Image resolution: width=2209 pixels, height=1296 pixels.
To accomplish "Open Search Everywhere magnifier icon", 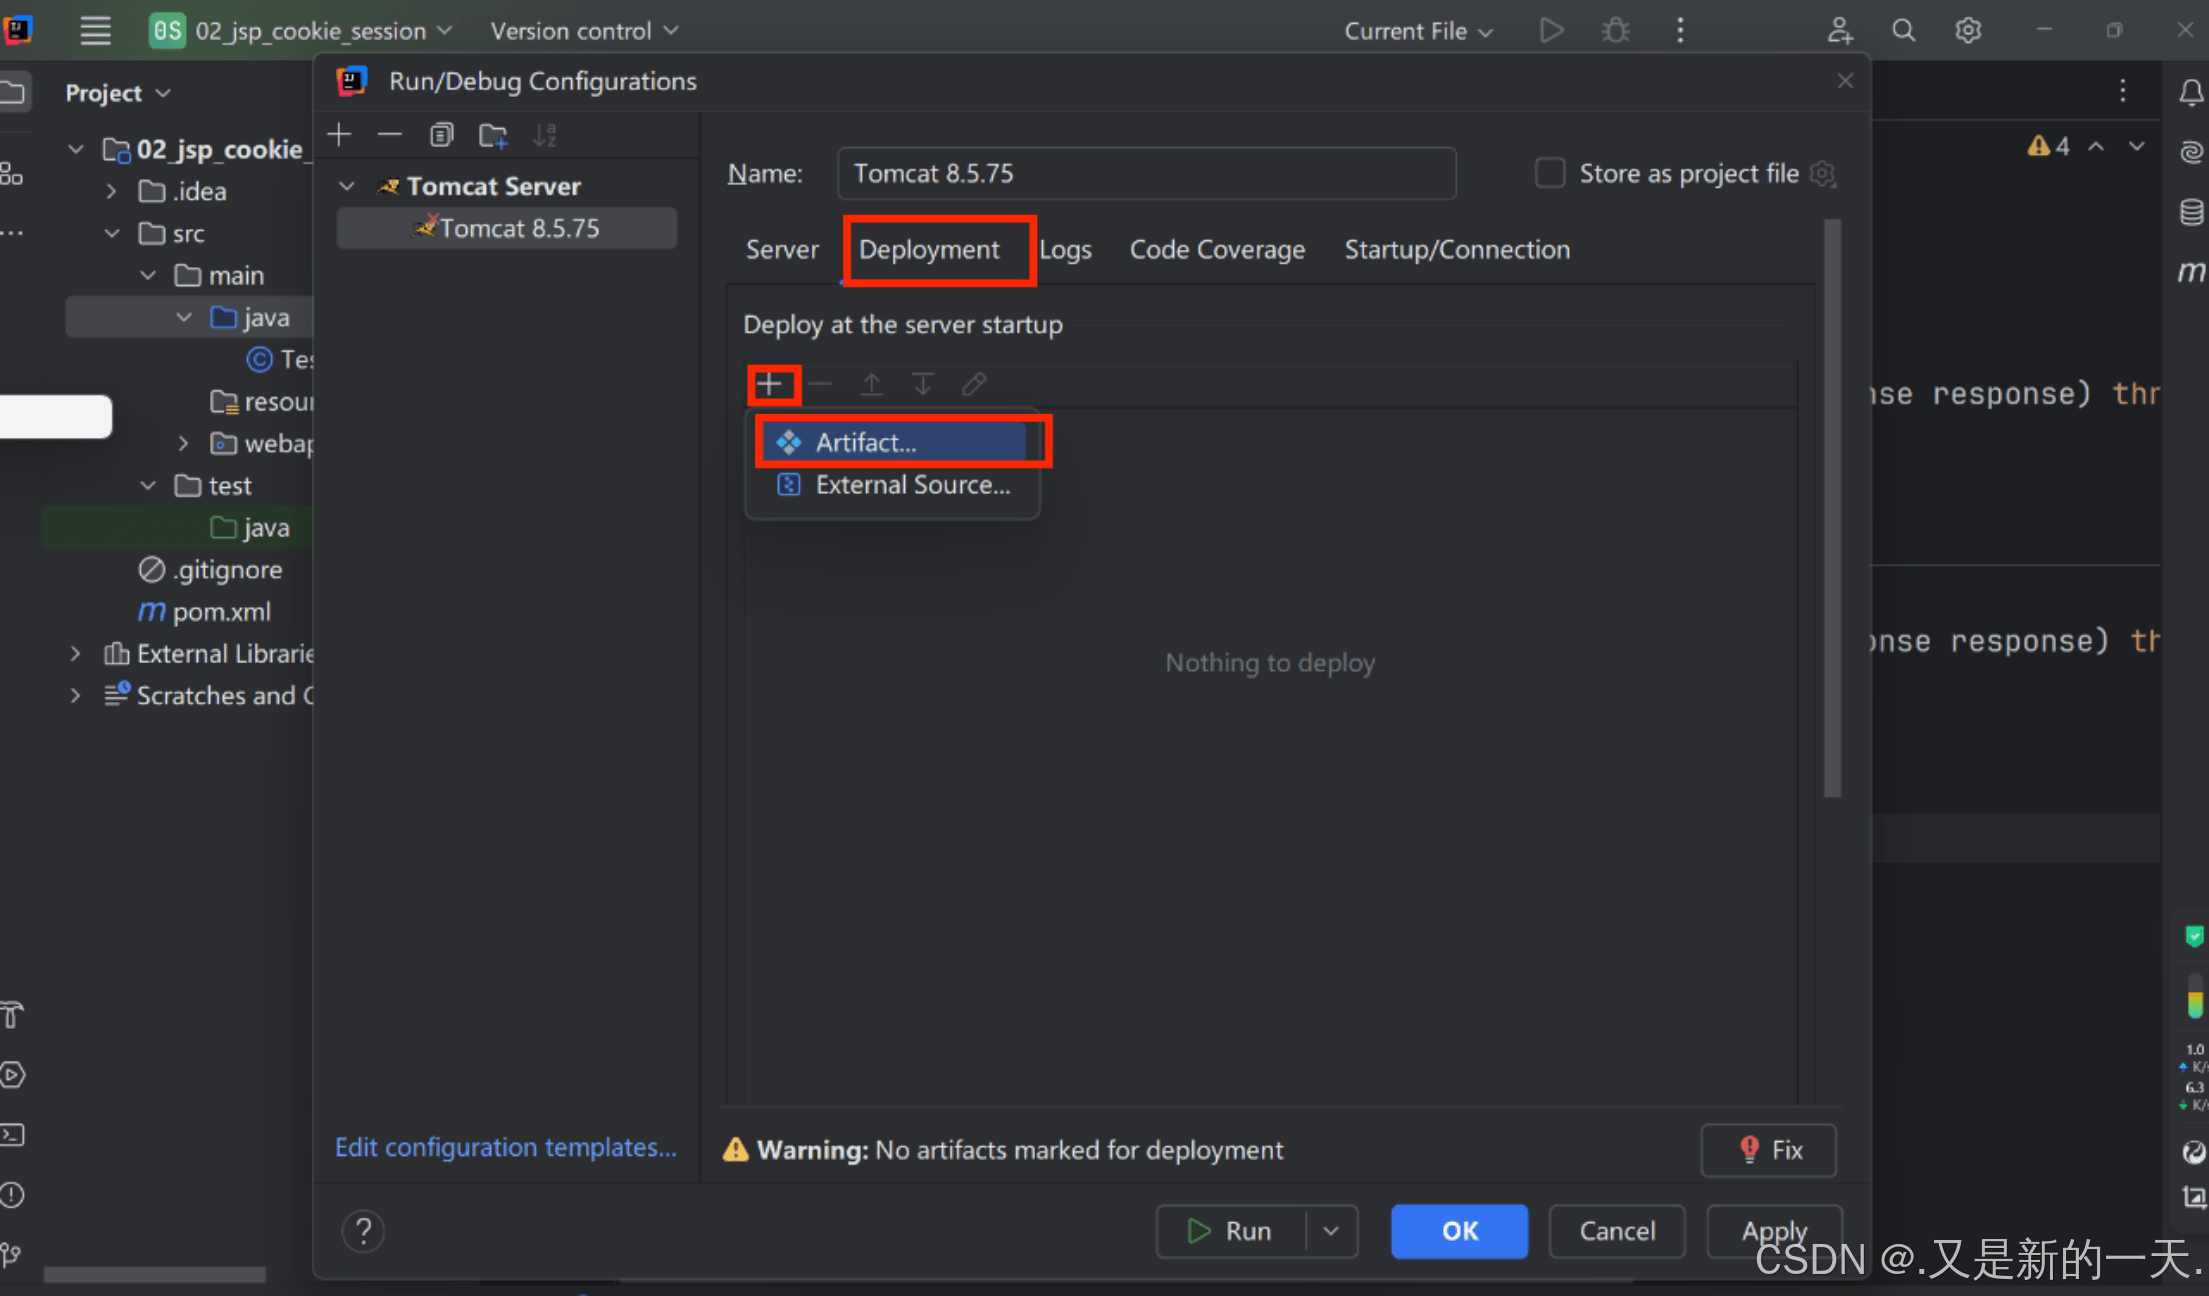I will point(1903,31).
